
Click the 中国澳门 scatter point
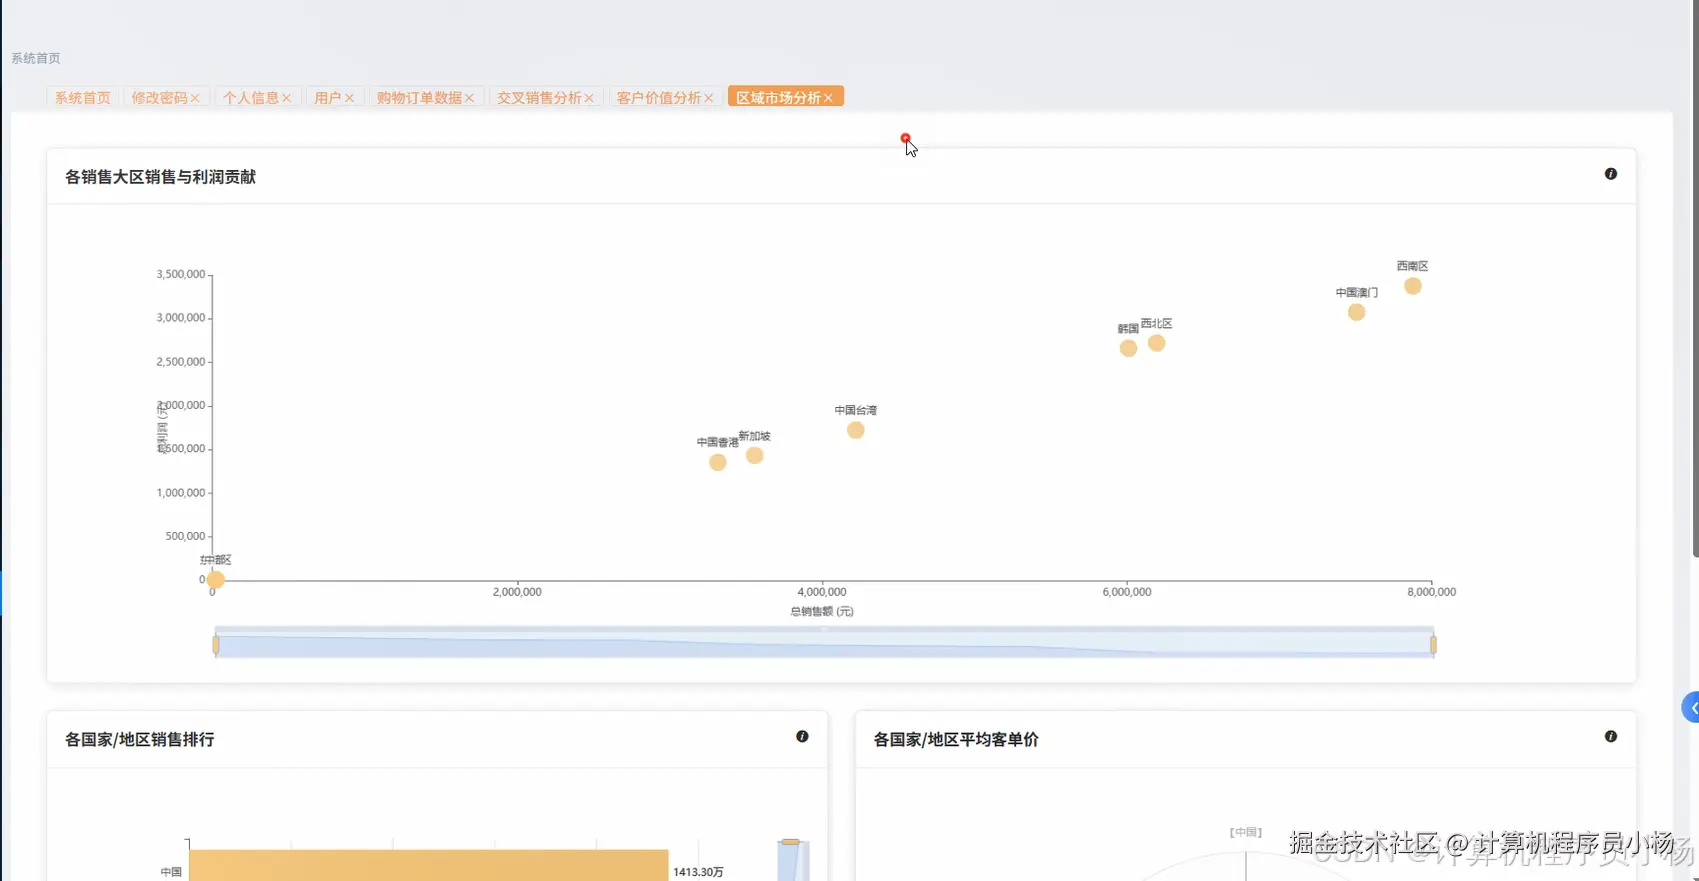pyautogui.click(x=1356, y=312)
